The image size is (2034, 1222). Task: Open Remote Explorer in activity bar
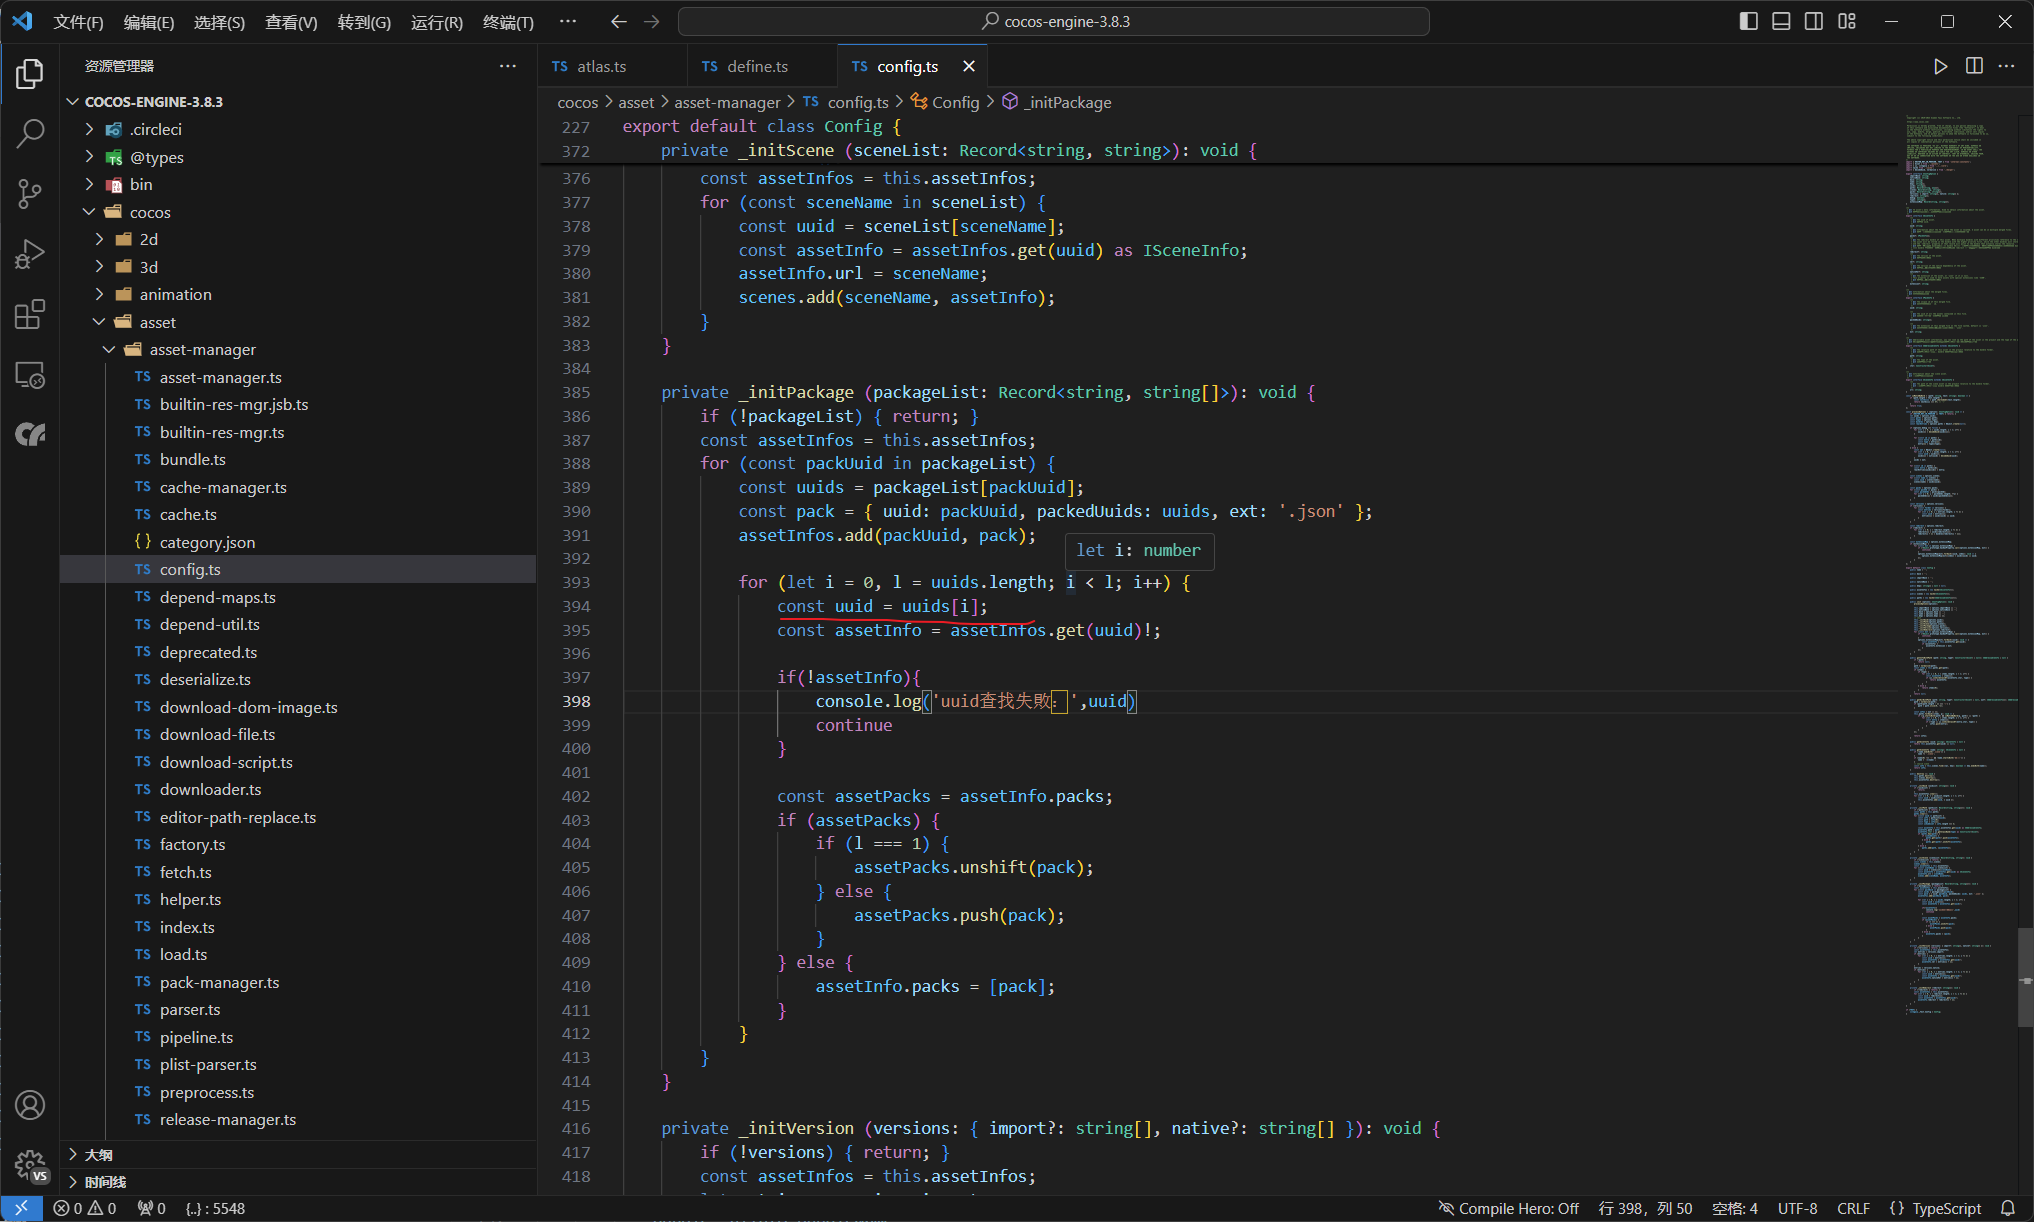tap(30, 375)
